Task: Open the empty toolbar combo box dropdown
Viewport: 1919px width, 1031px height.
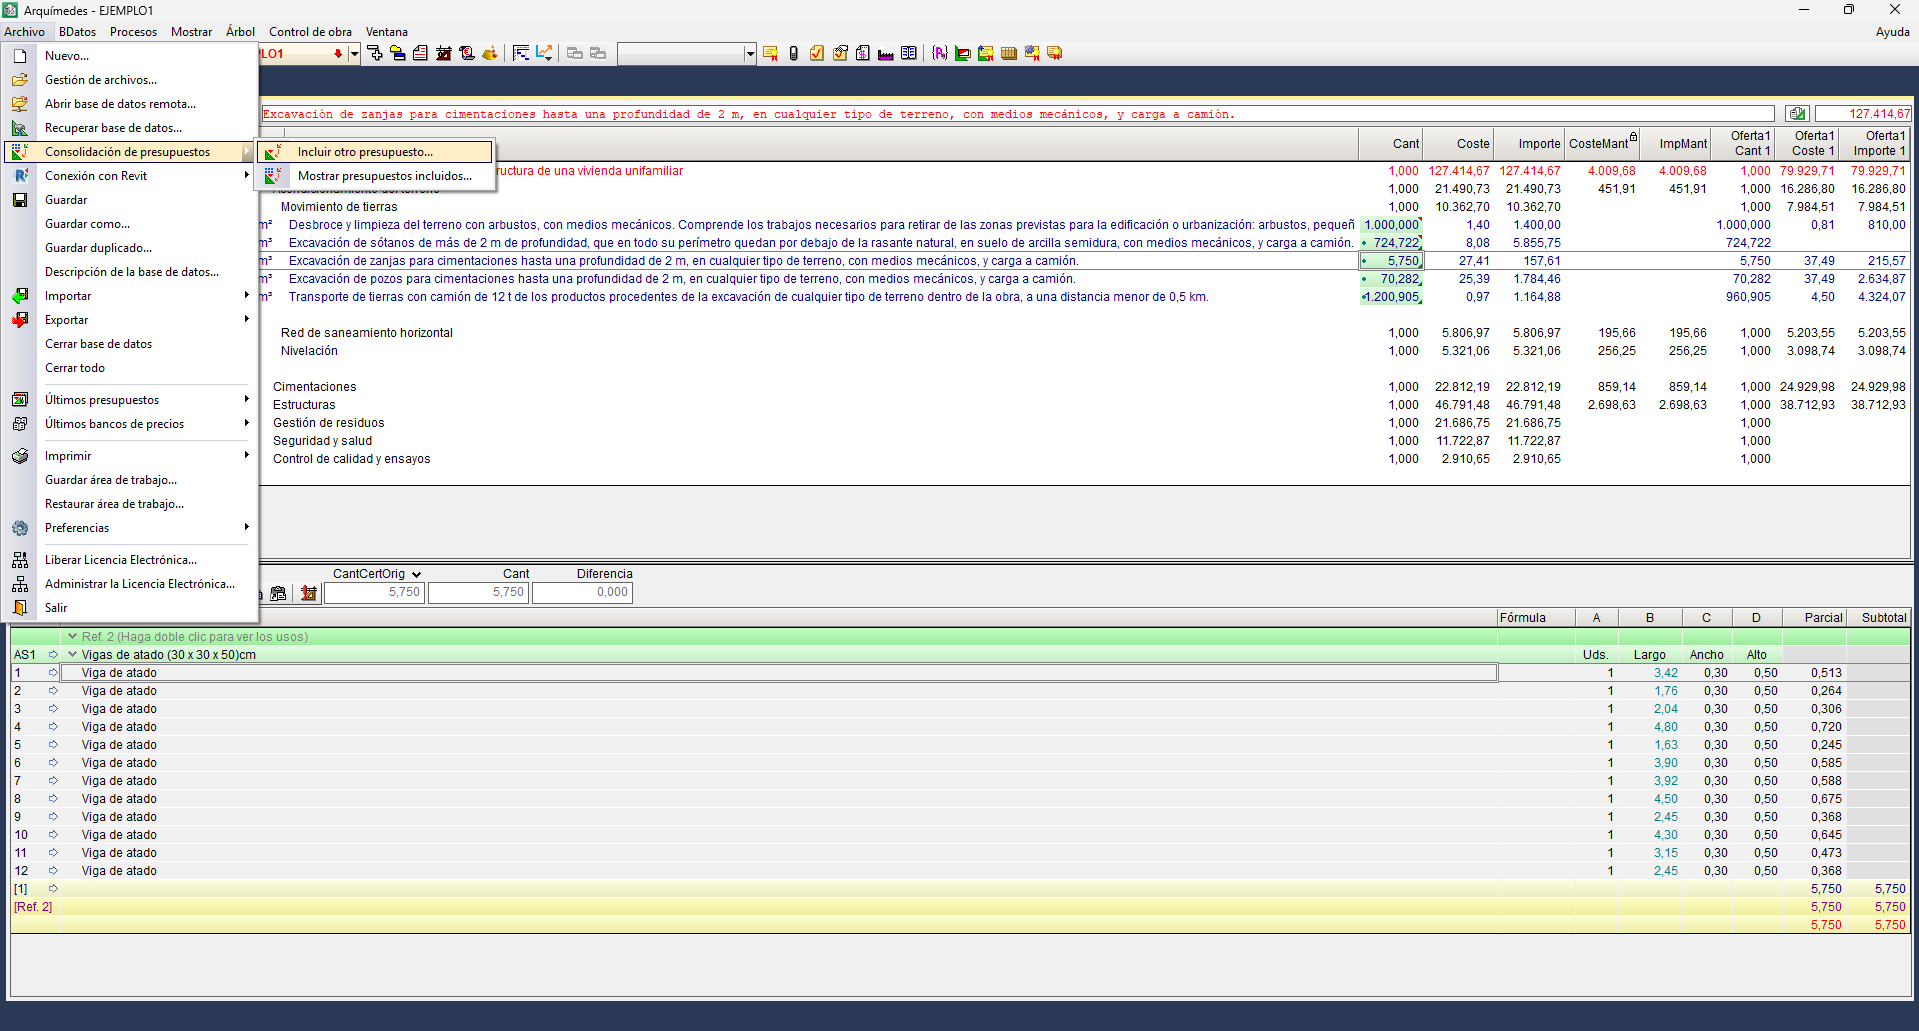Action: coord(750,54)
